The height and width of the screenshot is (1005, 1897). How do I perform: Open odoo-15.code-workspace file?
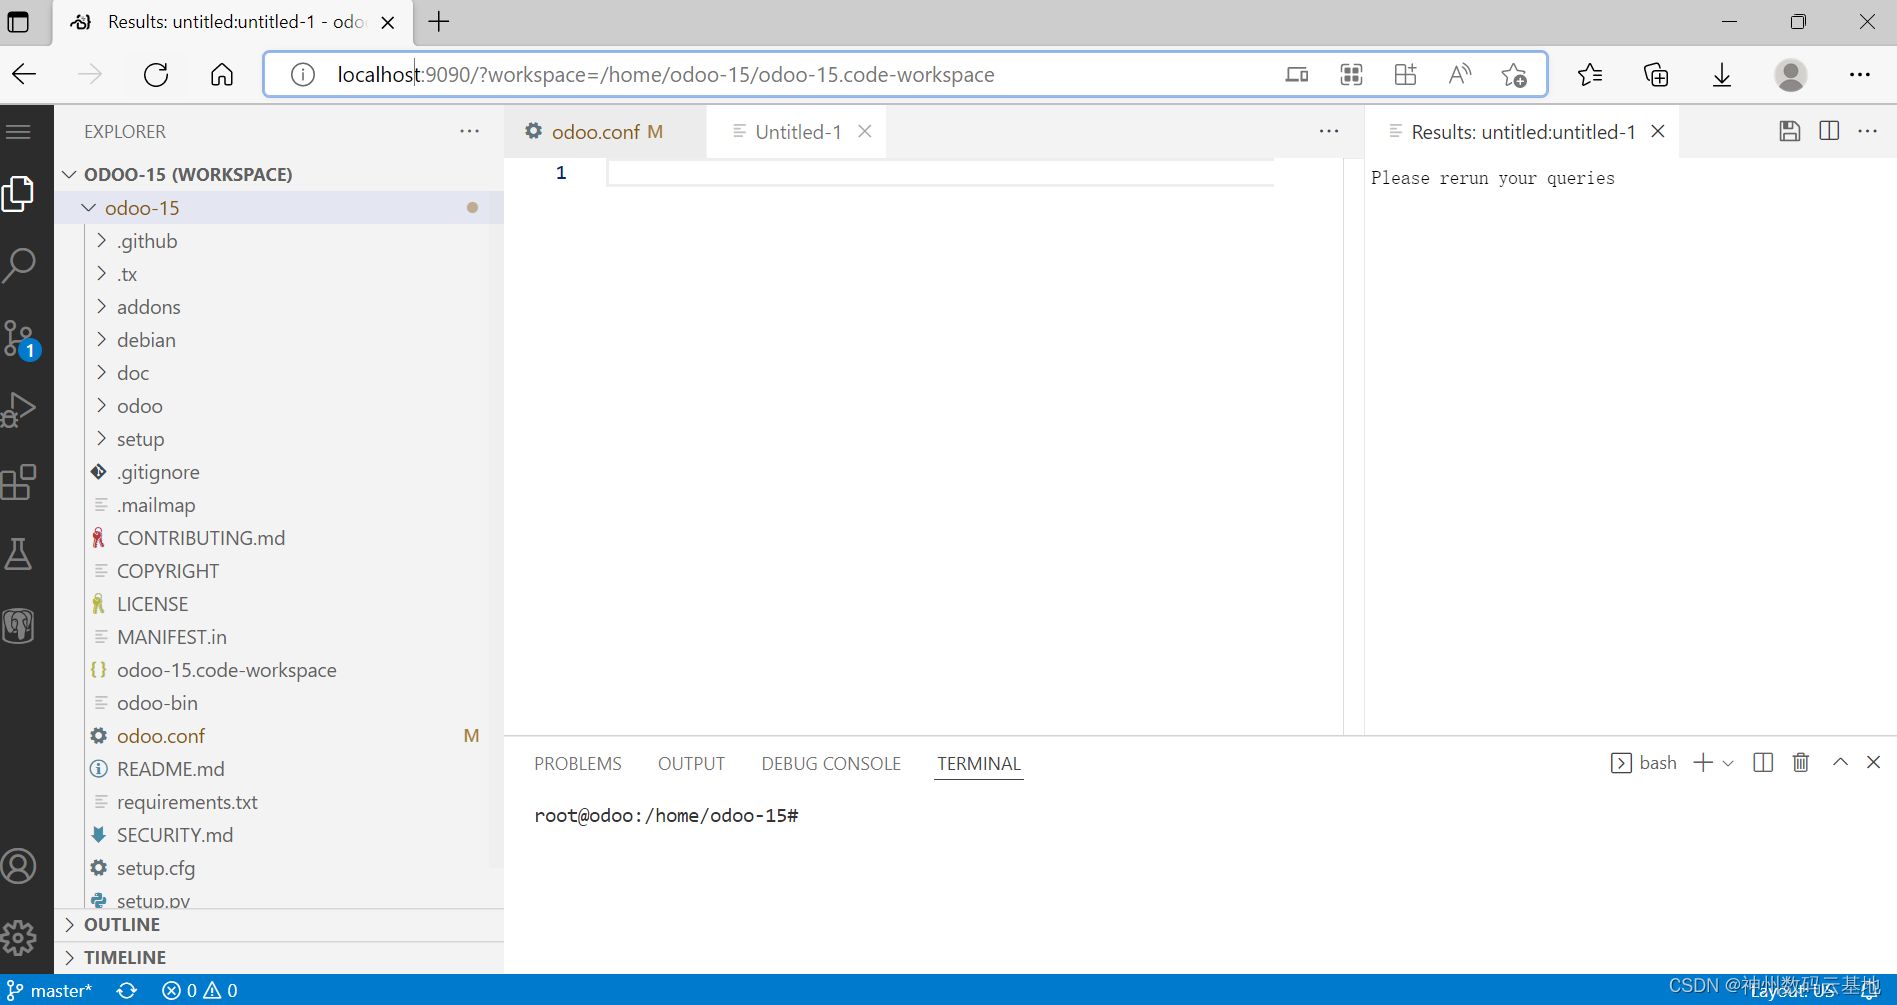(280, 670)
